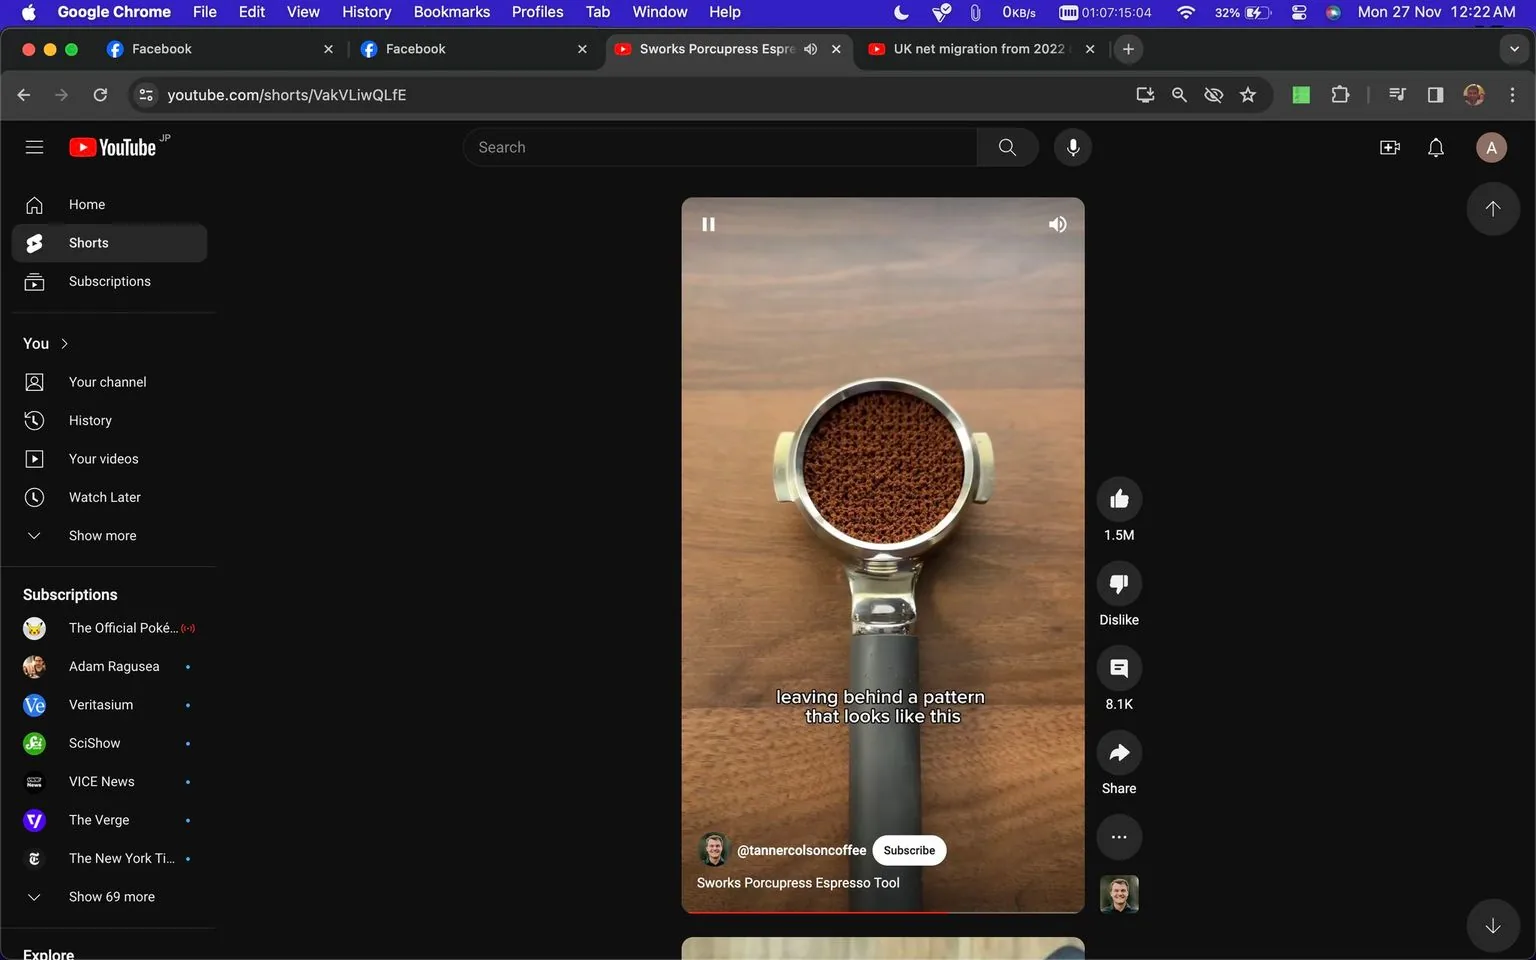Expand Show 69 more subscriptions
The width and height of the screenshot is (1536, 960).
(x=111, y=896)
